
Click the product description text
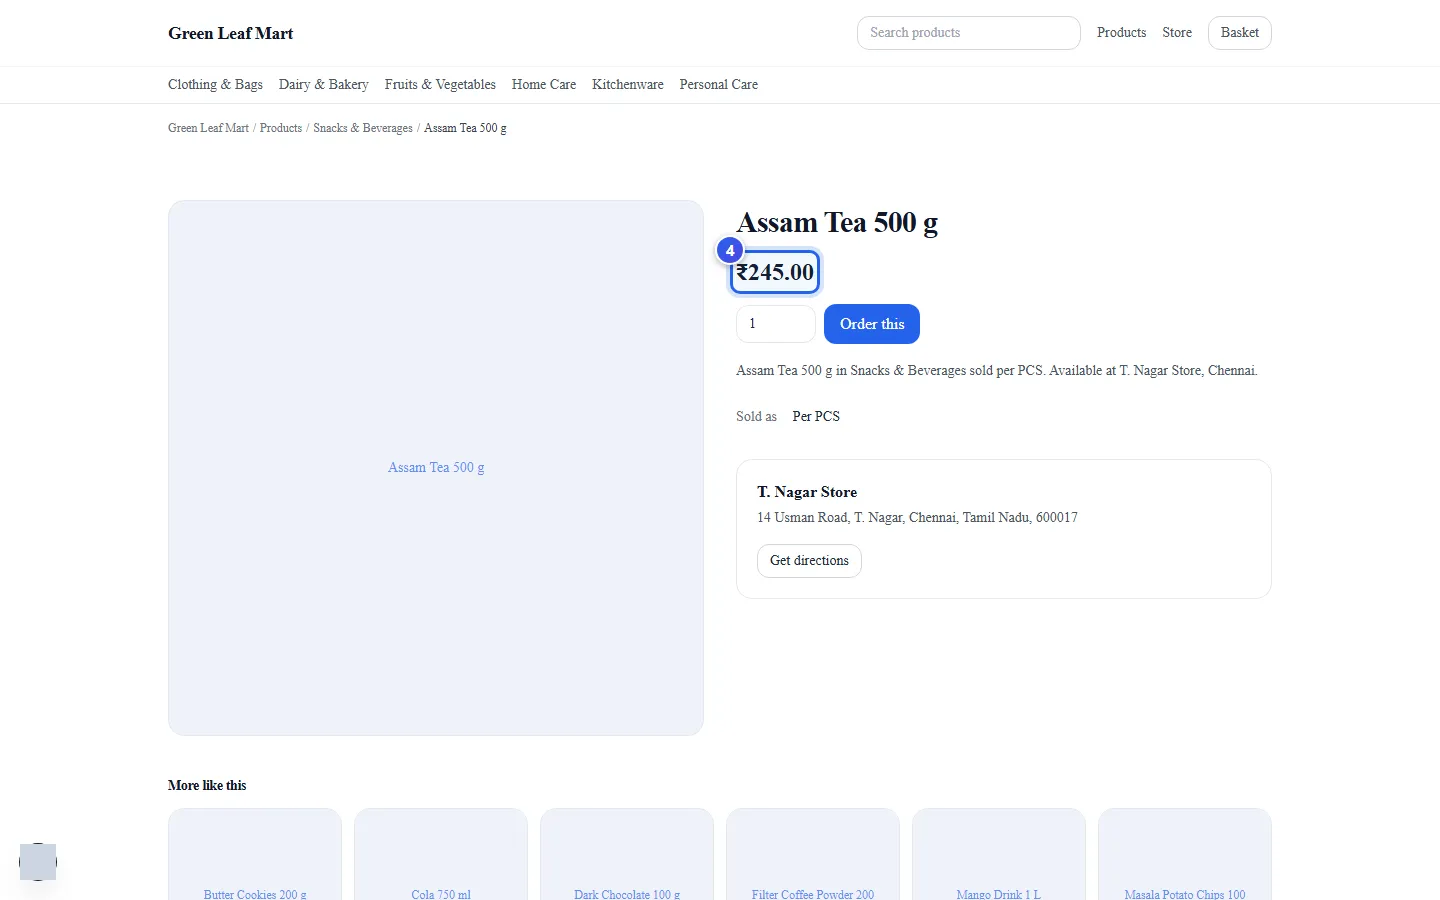point(997,370)
